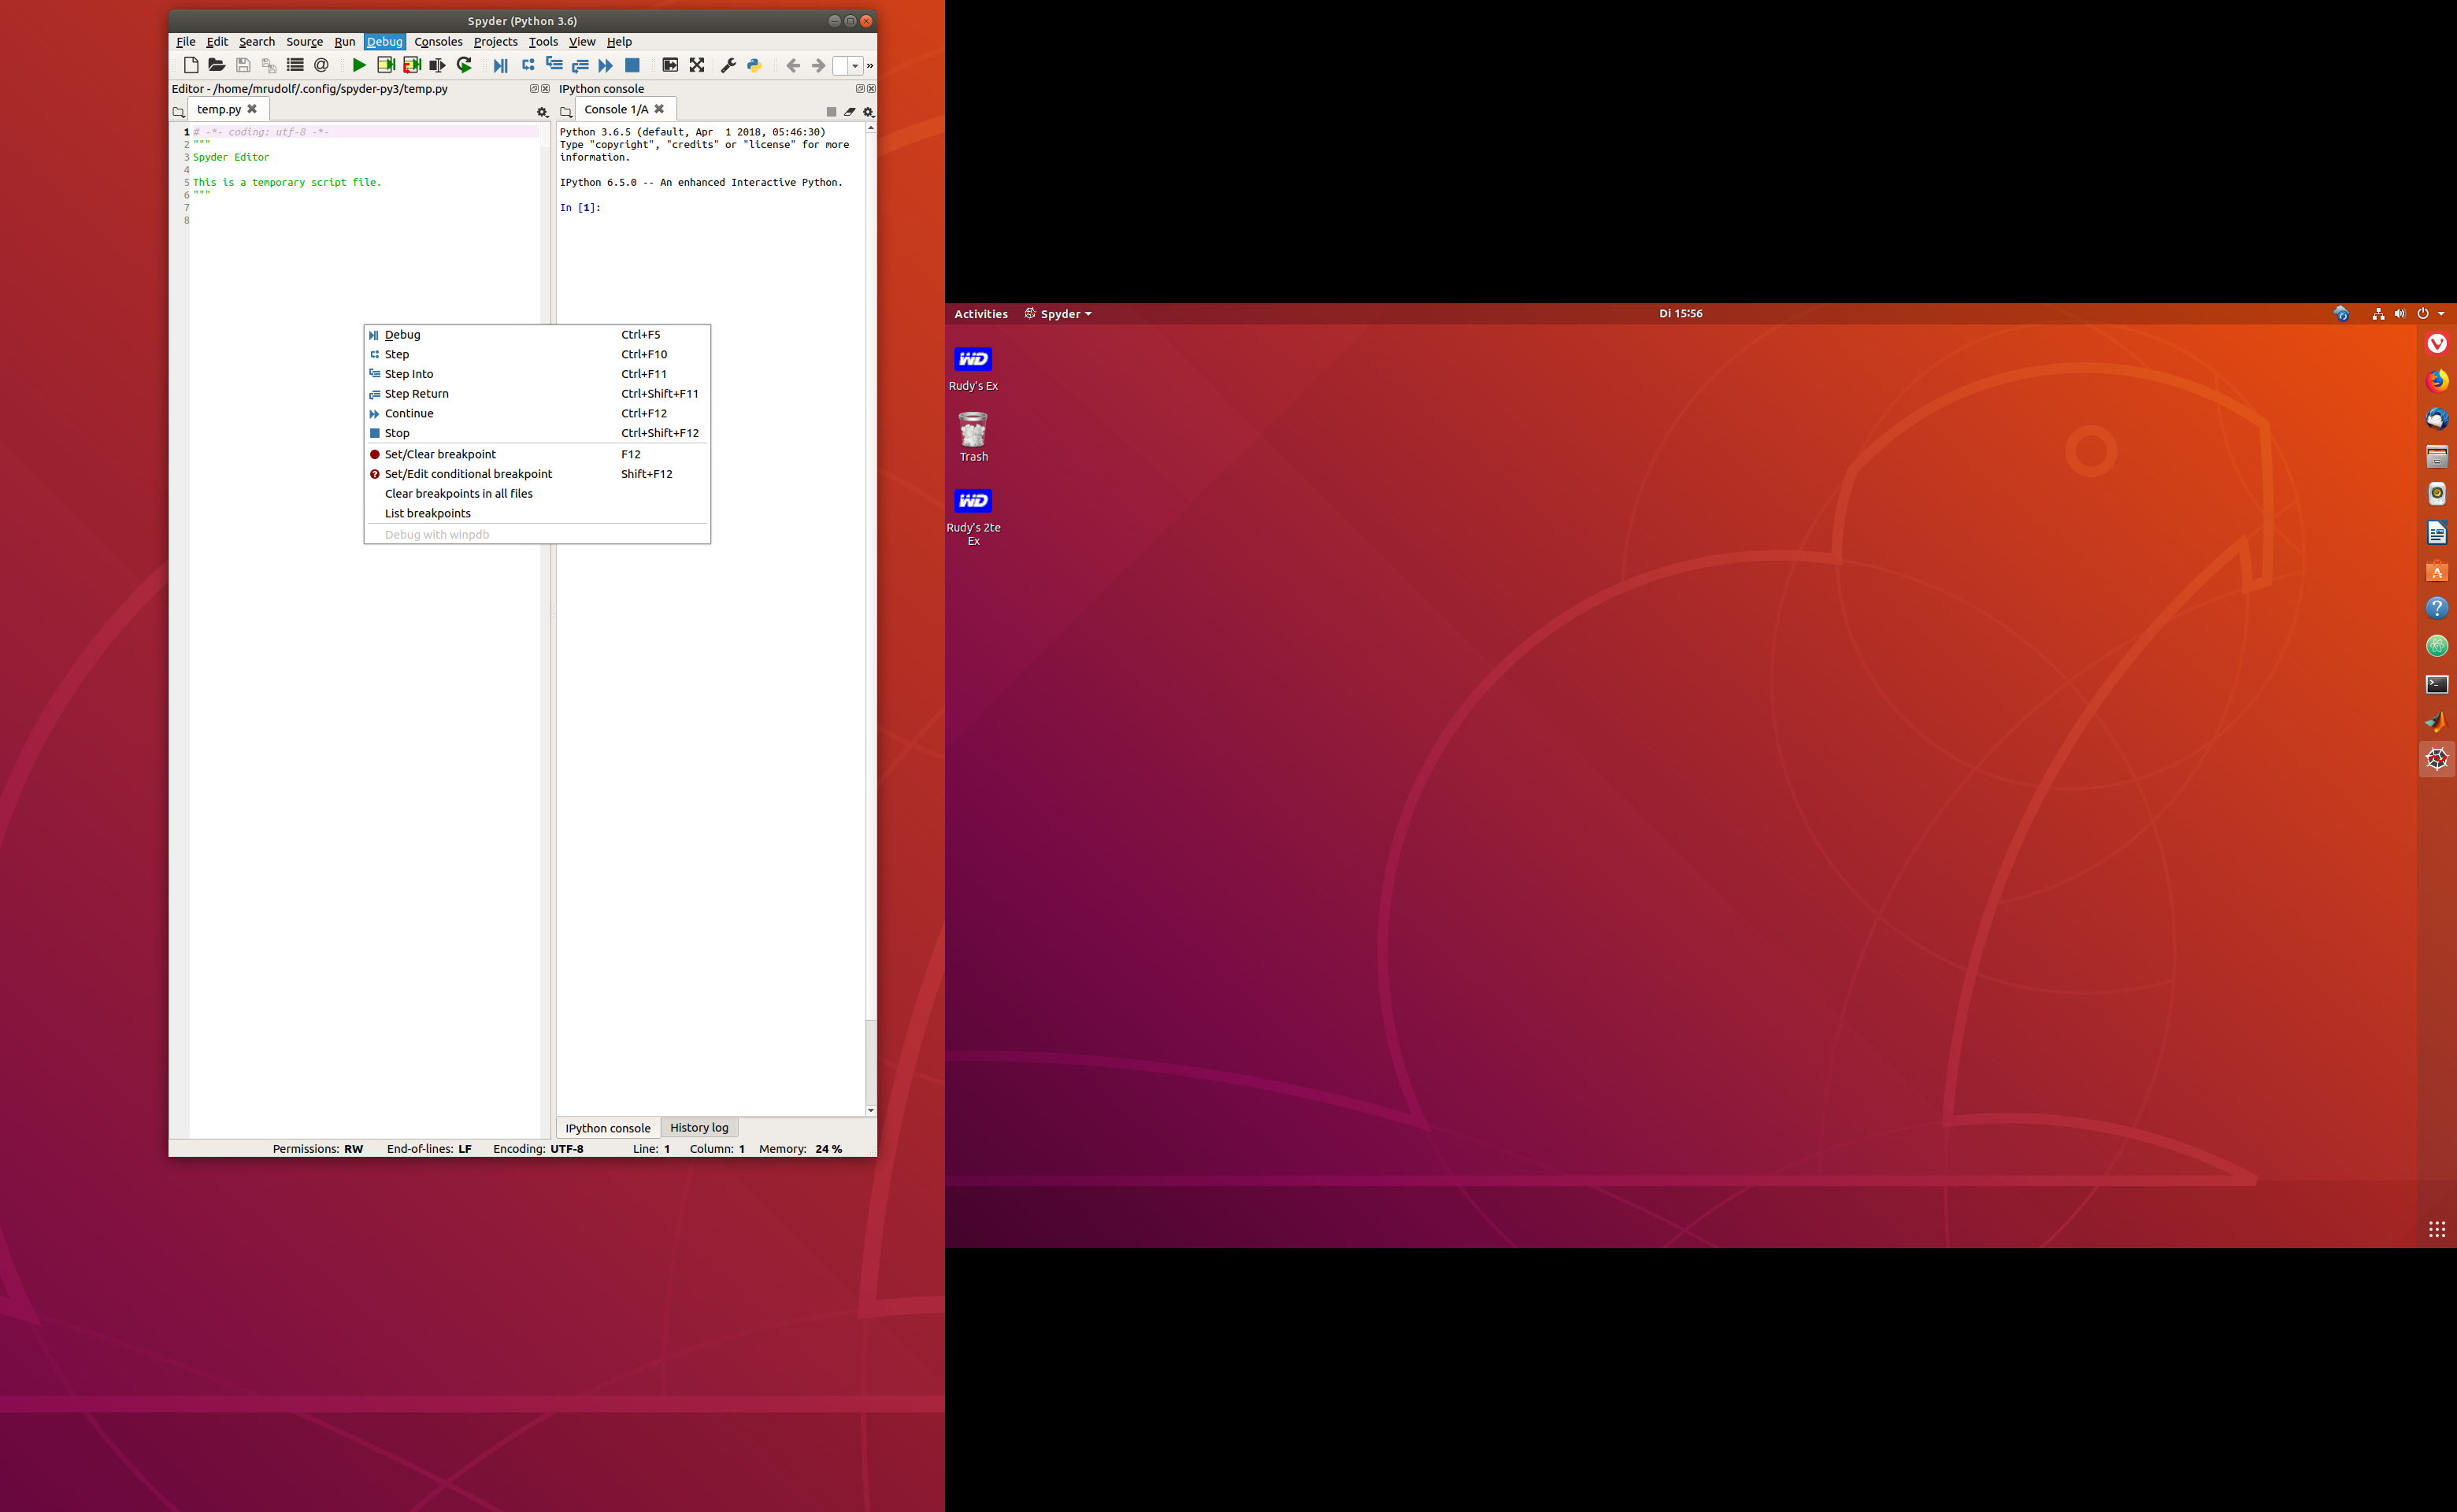The image size is (2457, 1512).
Task: Select Set/Clear breakpoint in the menu
Action: coord(440,453)
